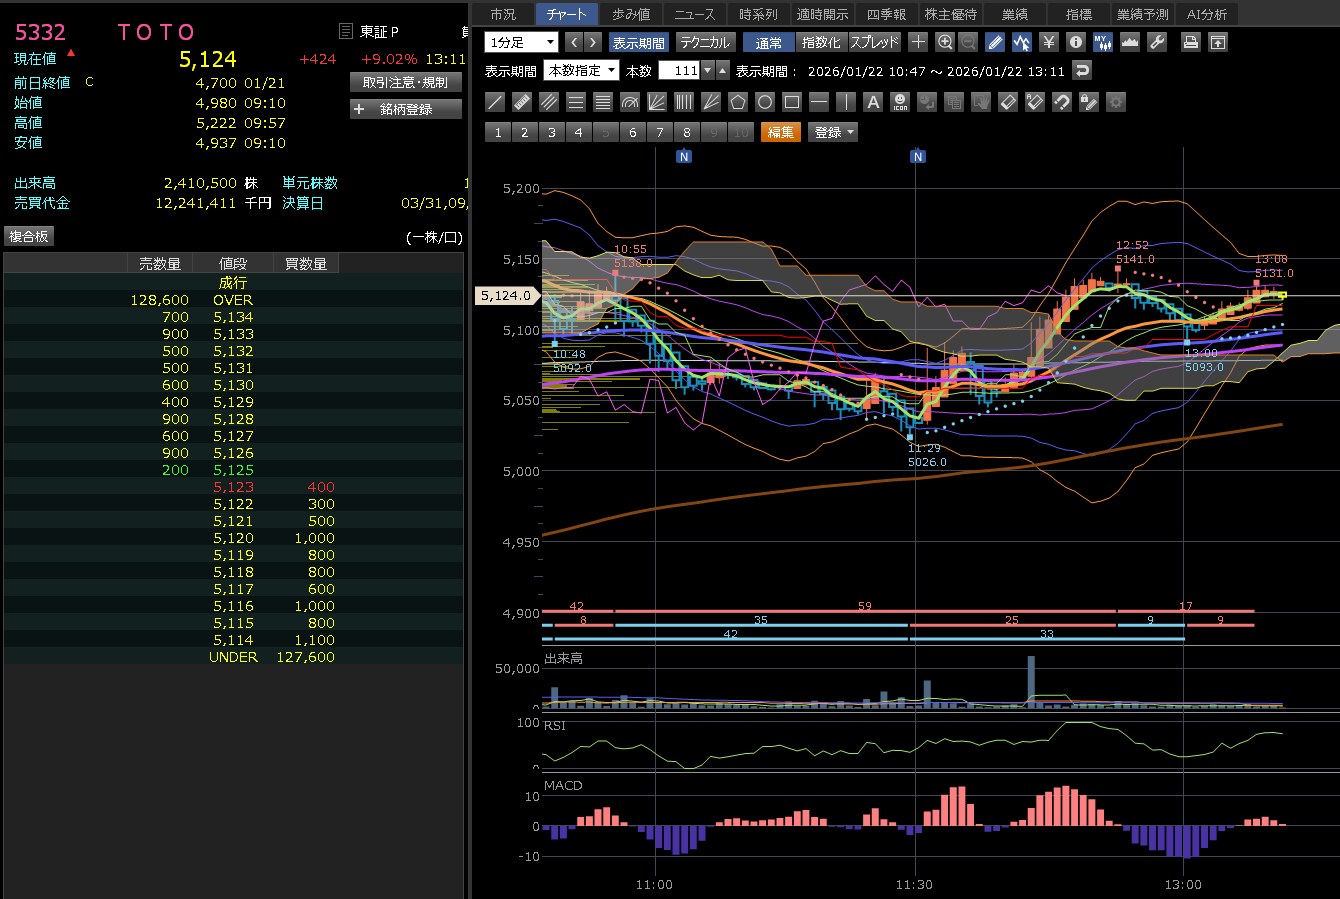1340x899 pixels.
Task: Open the 1分足 timeframe dropdown
Action: tap(521, 42)
